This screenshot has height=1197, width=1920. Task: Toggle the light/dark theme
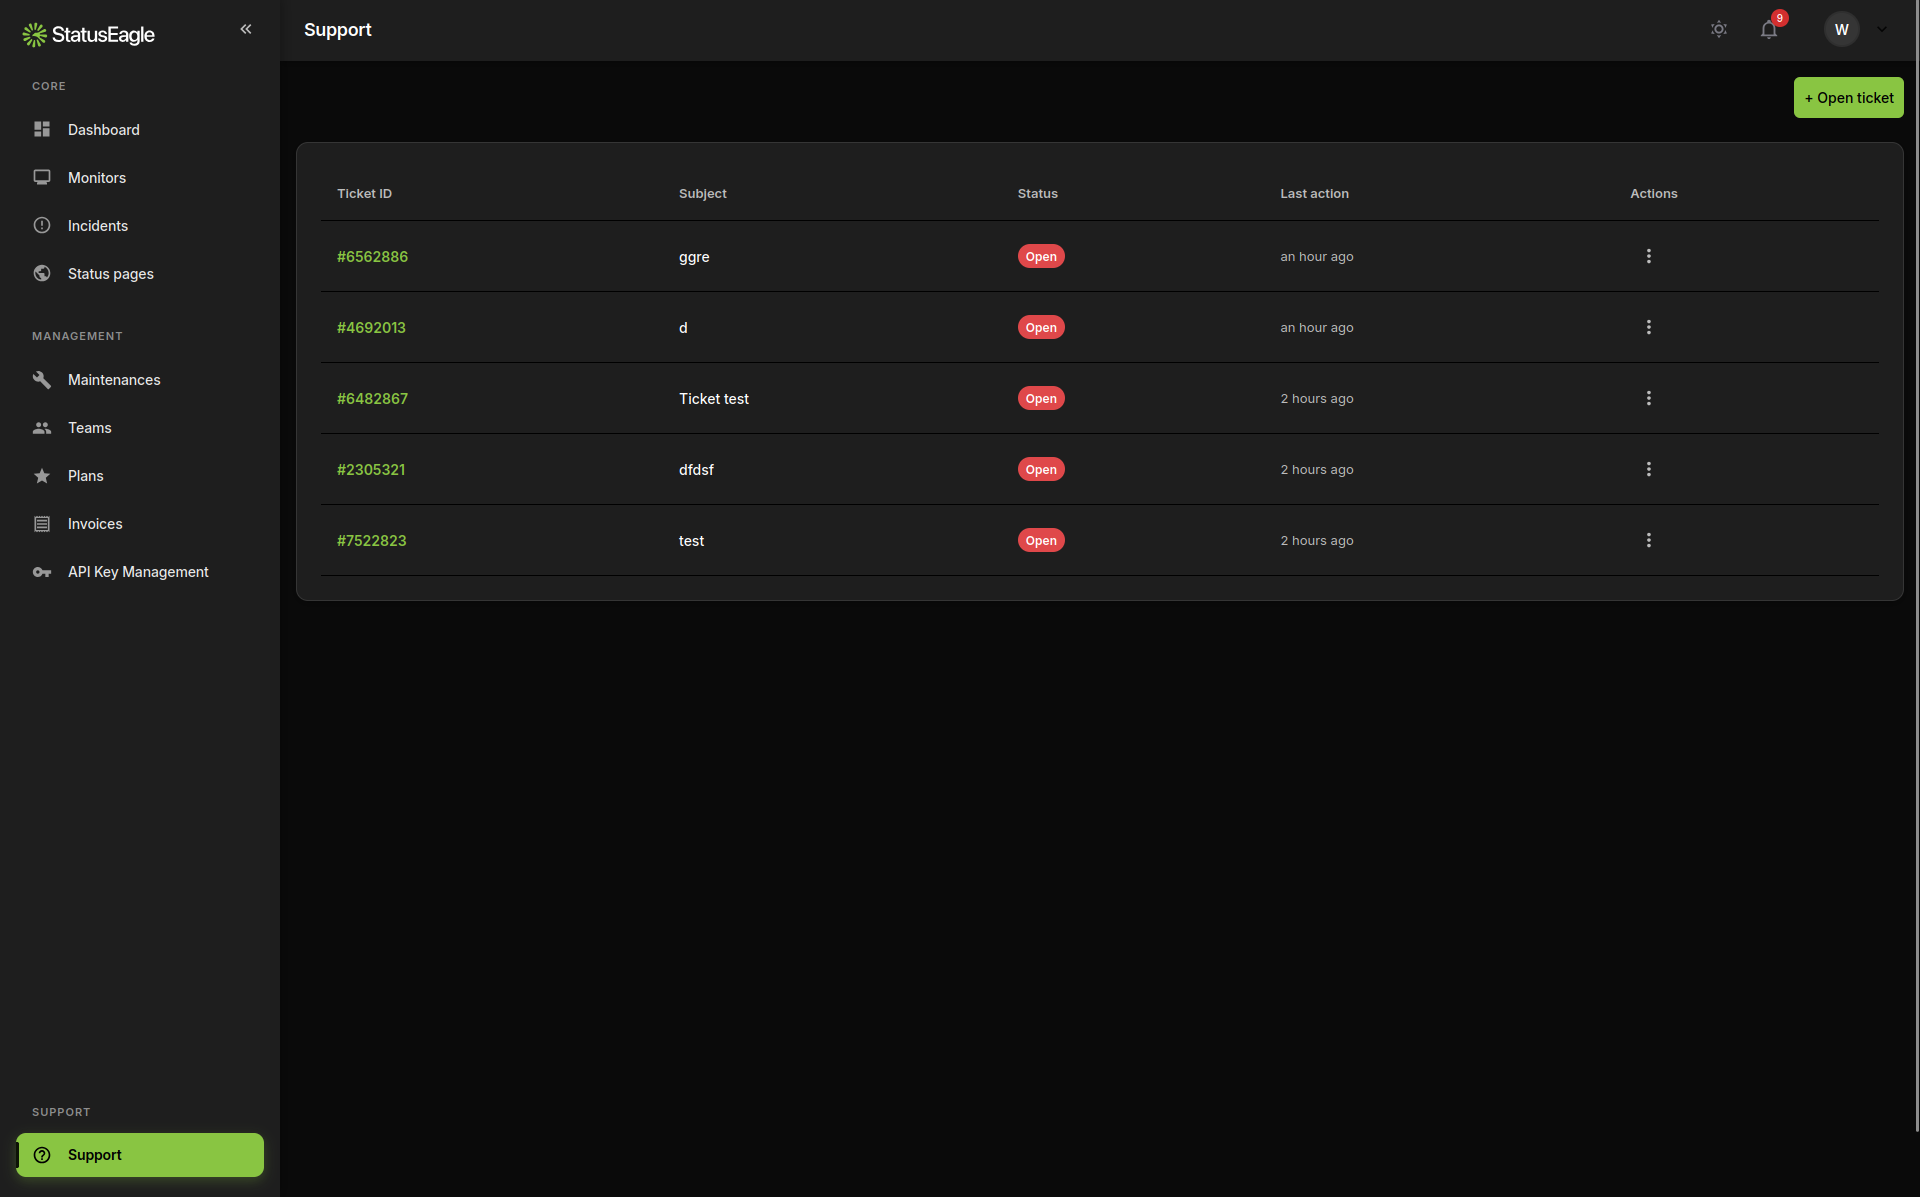pos(1719,29)
